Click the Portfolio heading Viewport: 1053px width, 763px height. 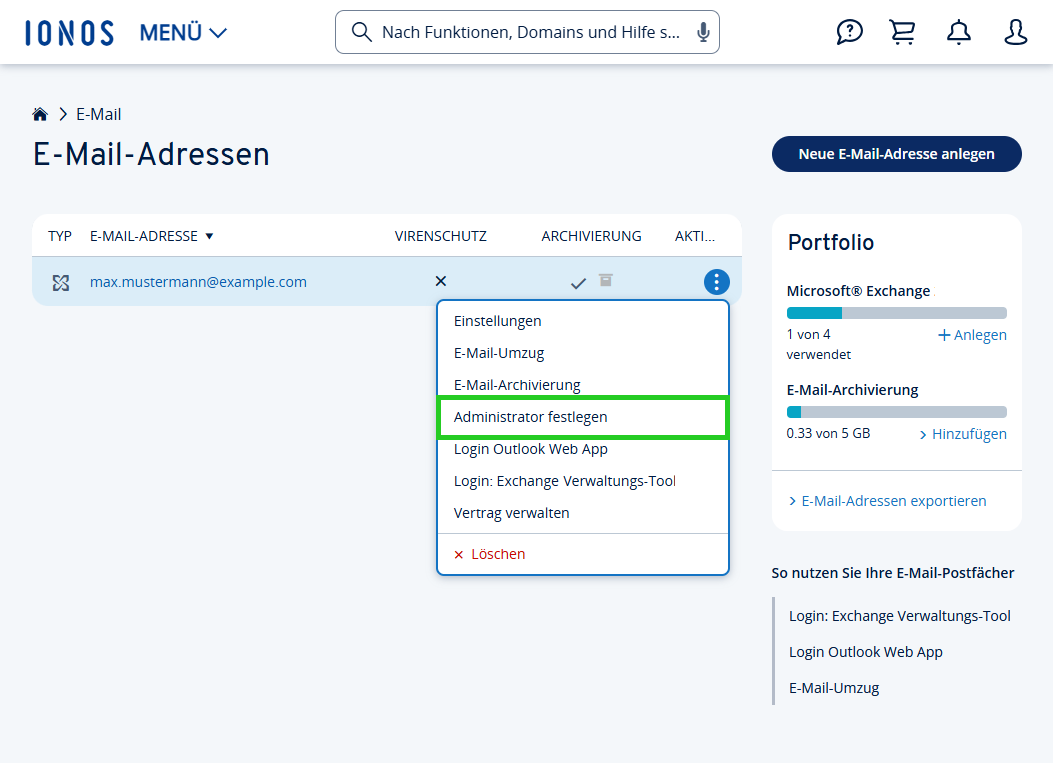[x=831, y=242]
